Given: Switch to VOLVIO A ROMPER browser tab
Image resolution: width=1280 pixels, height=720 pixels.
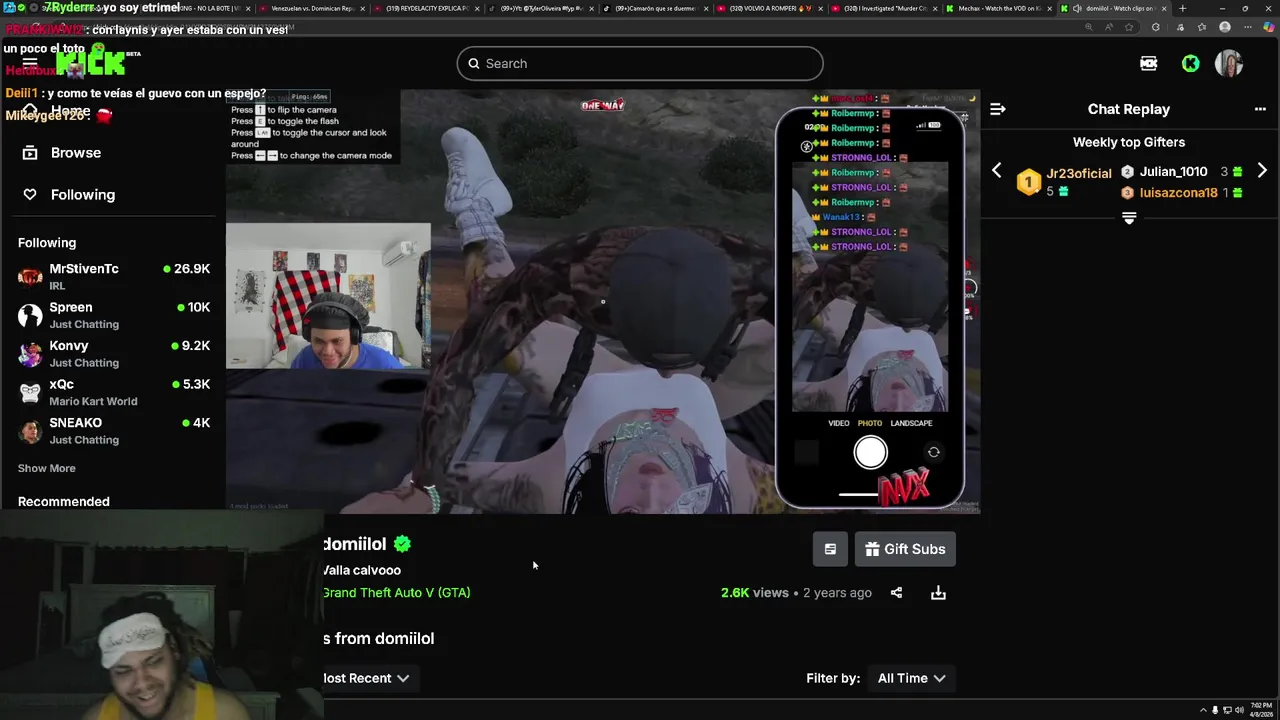Looking at the screenshot, I should coord(771,8).
